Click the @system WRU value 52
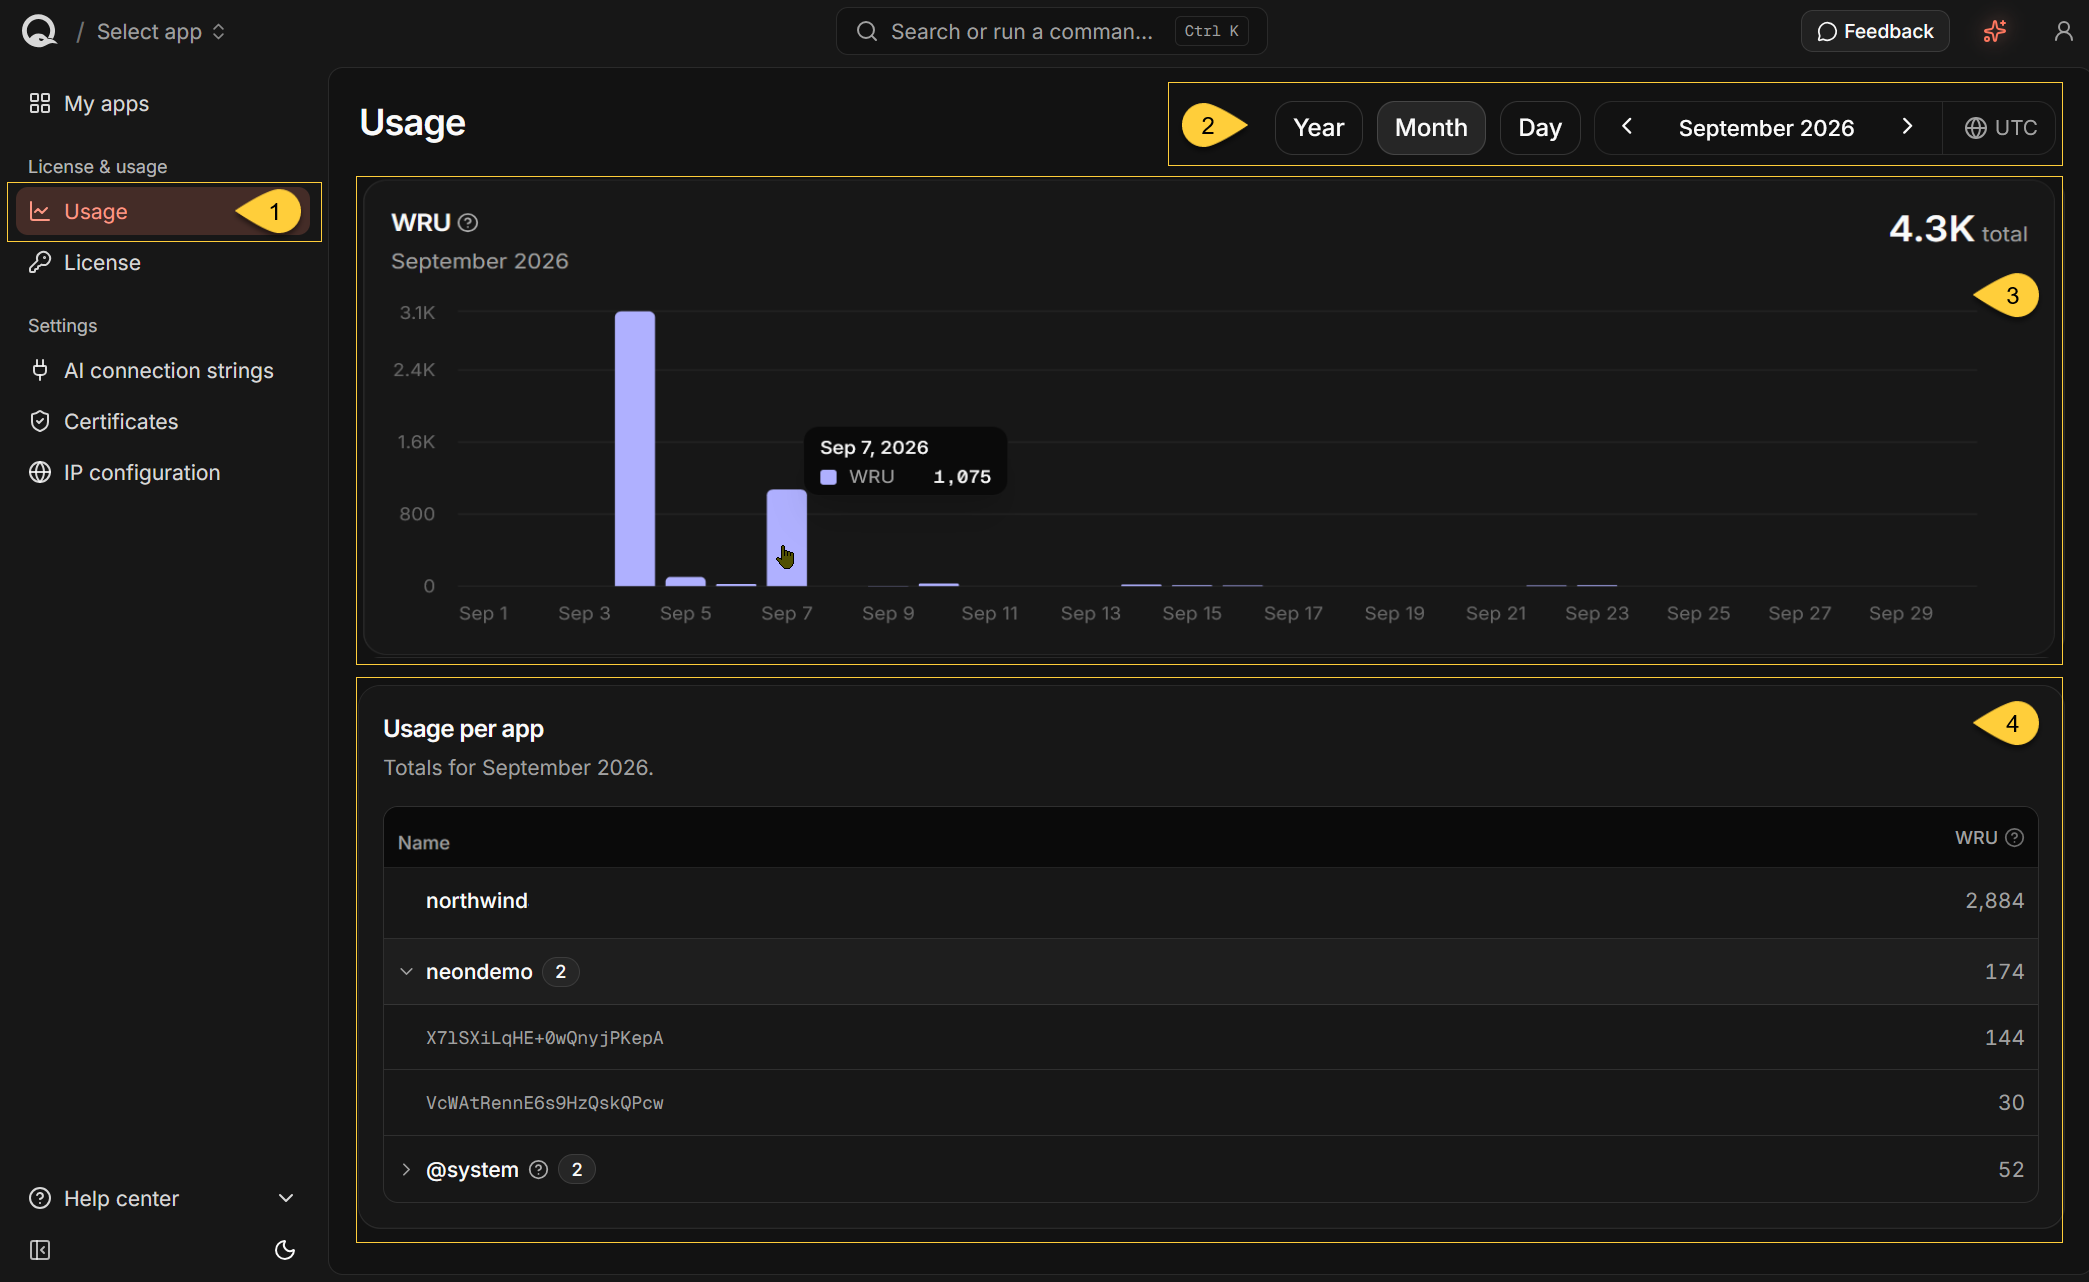Image resolution: width=2089 pixels, height=1282 pixels. coord(2011,1169)
